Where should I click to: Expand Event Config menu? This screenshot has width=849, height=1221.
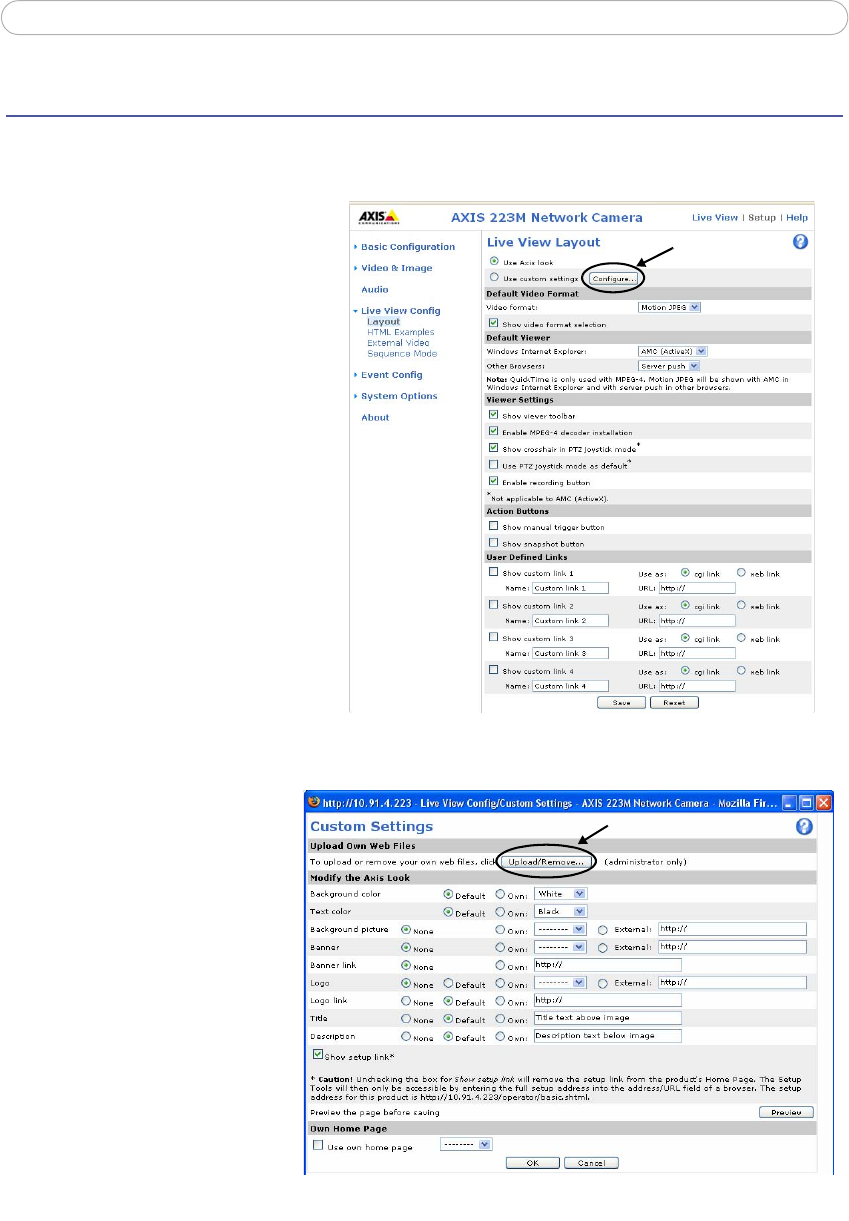tap(392, 375)
